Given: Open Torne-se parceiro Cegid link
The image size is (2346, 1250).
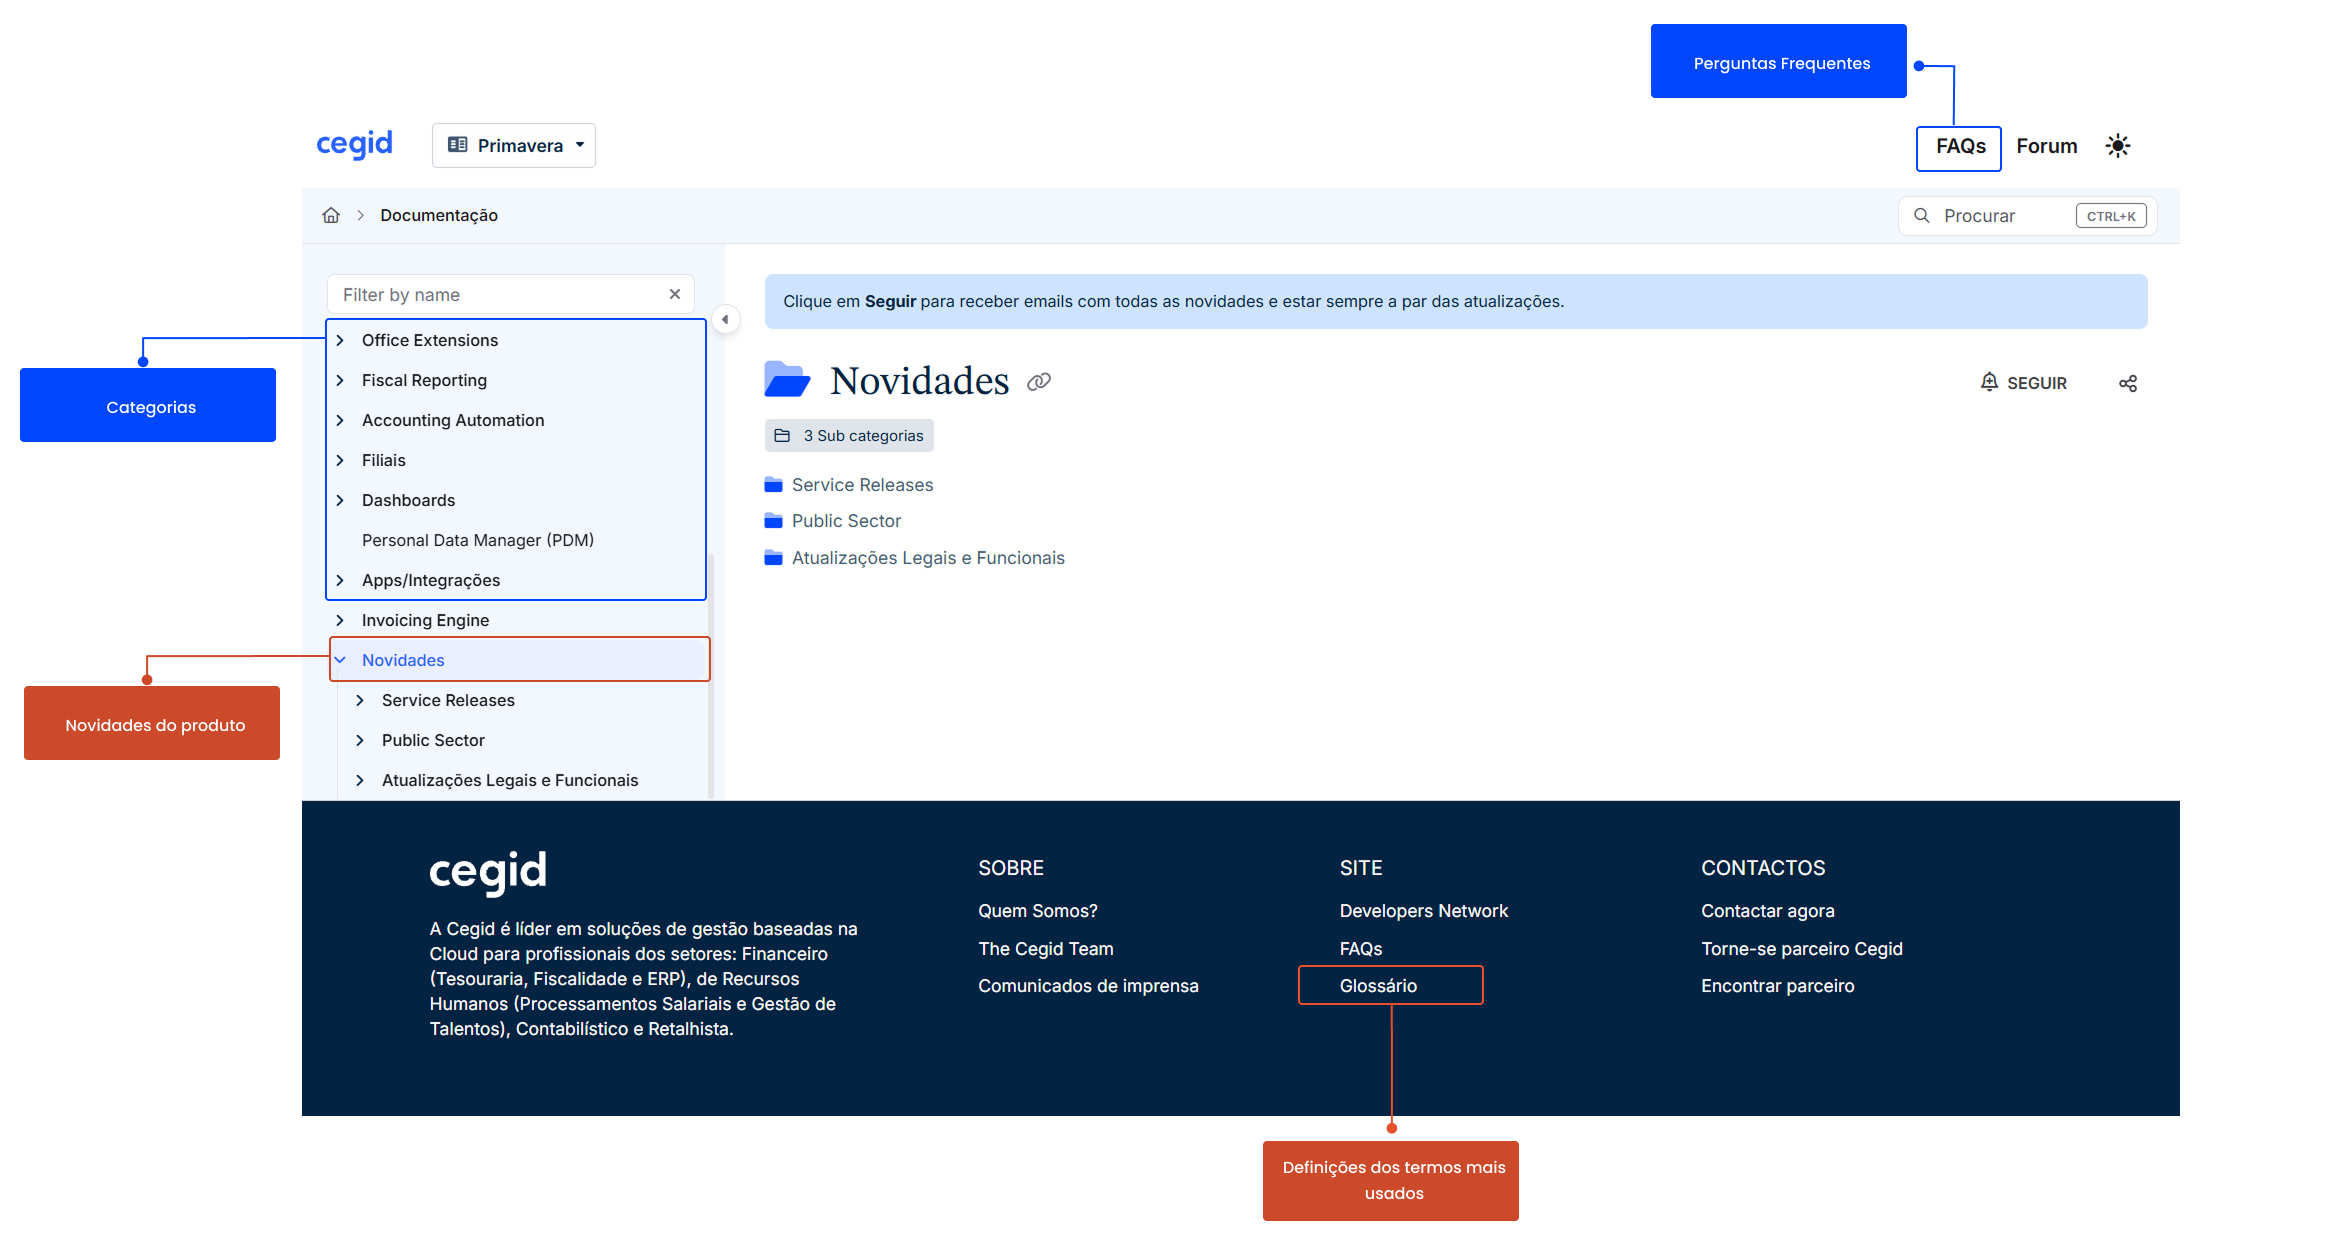Looking at the screenshot, I should pyautogui.click(x=1801, y=949).
